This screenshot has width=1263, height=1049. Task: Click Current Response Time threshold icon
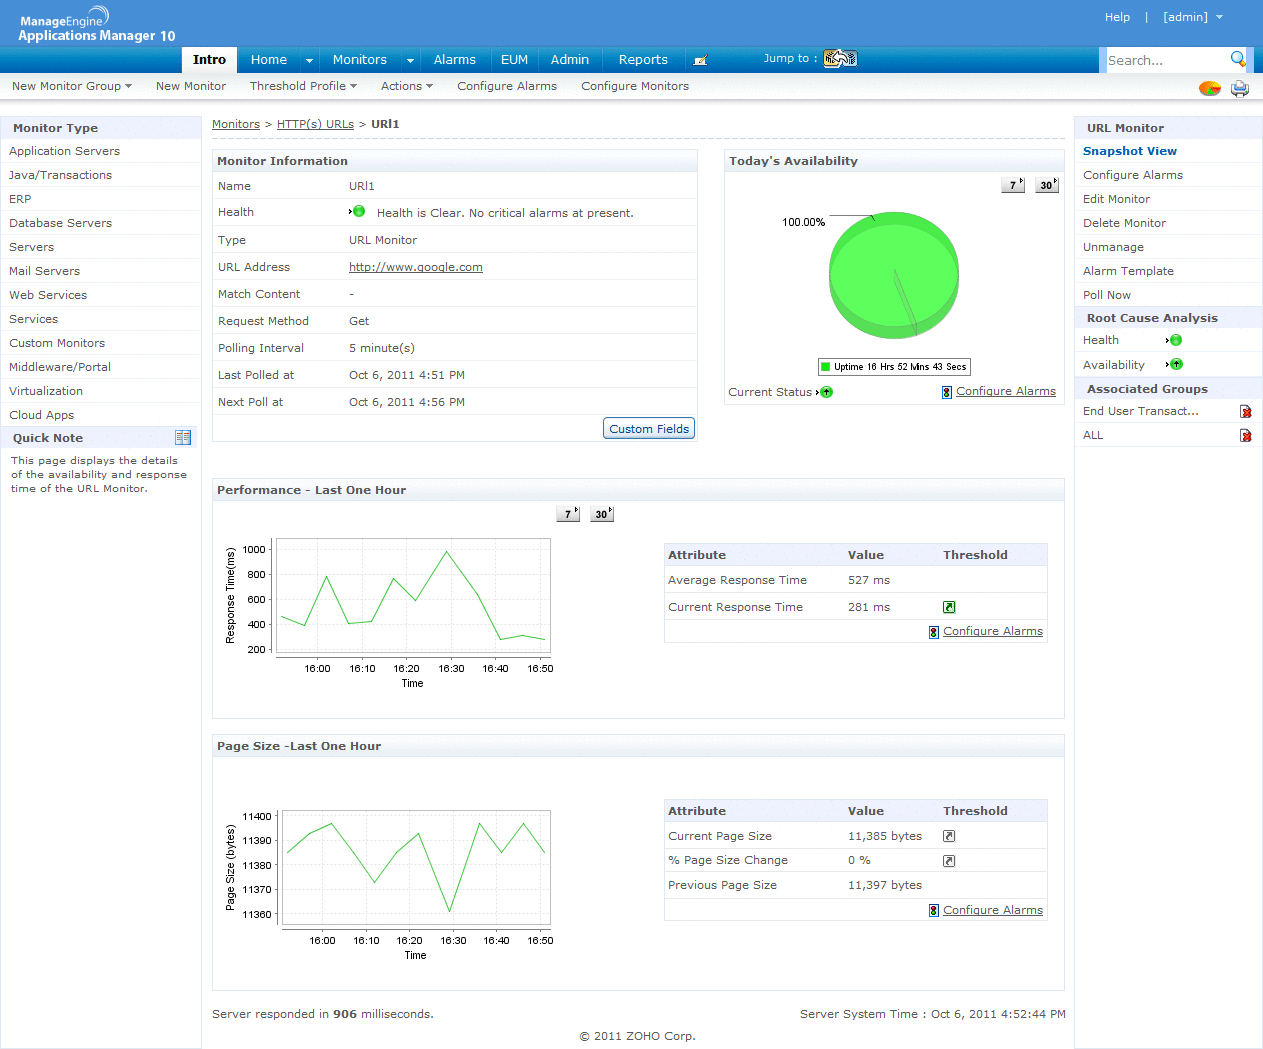(949, 607)
